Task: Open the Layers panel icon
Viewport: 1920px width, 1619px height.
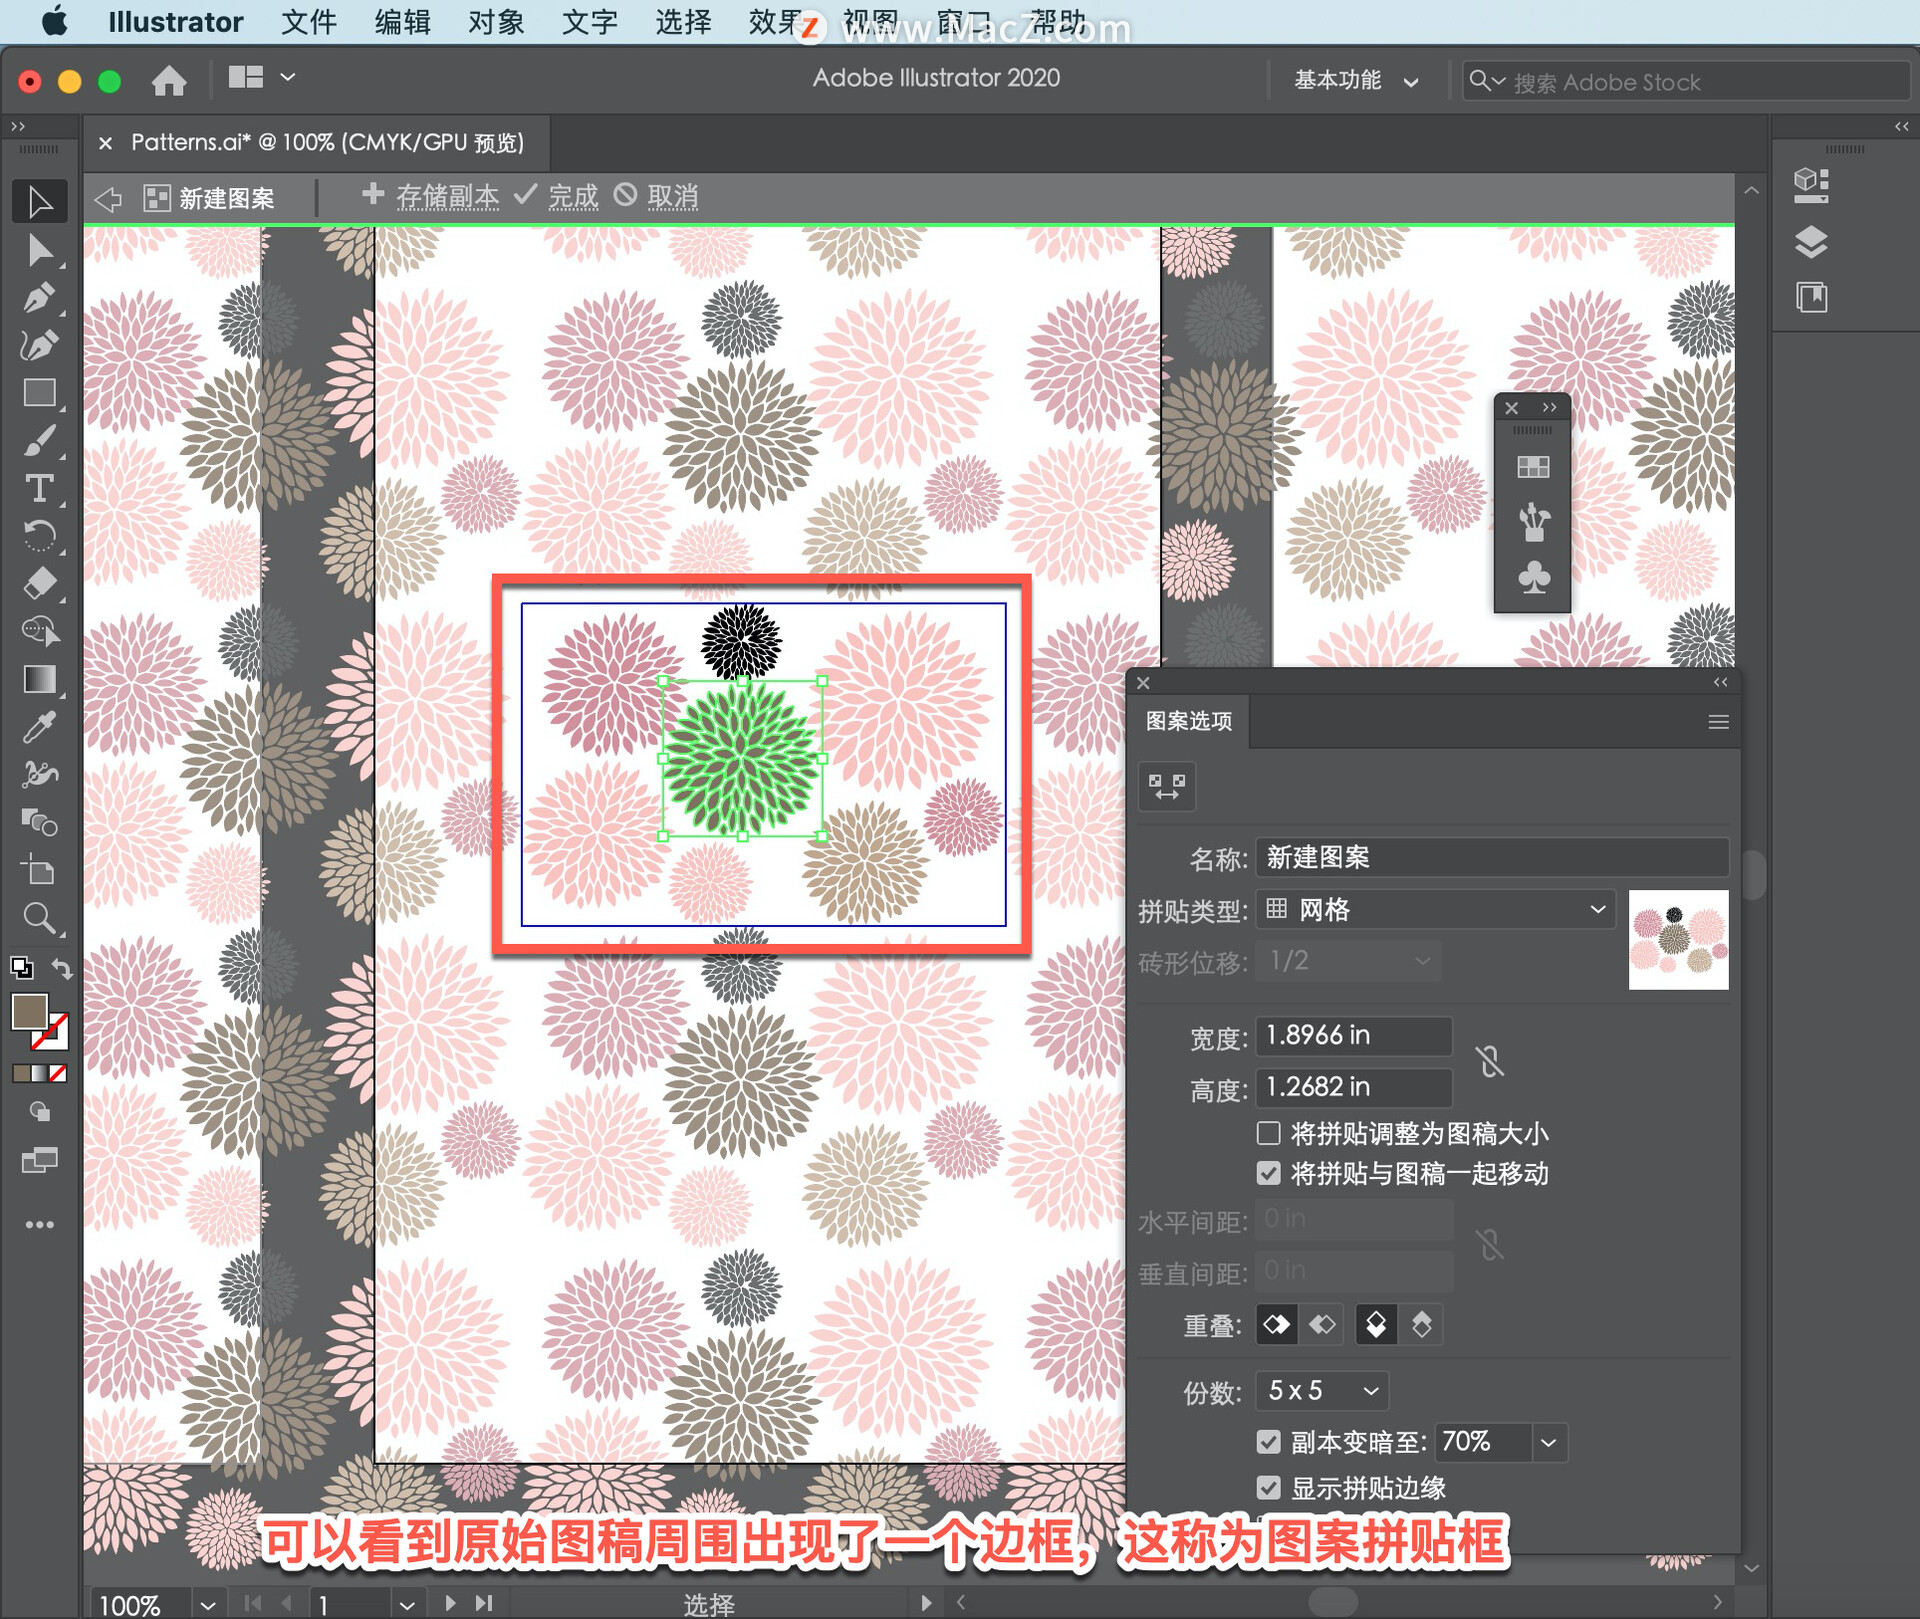Action: point(1811,241)
